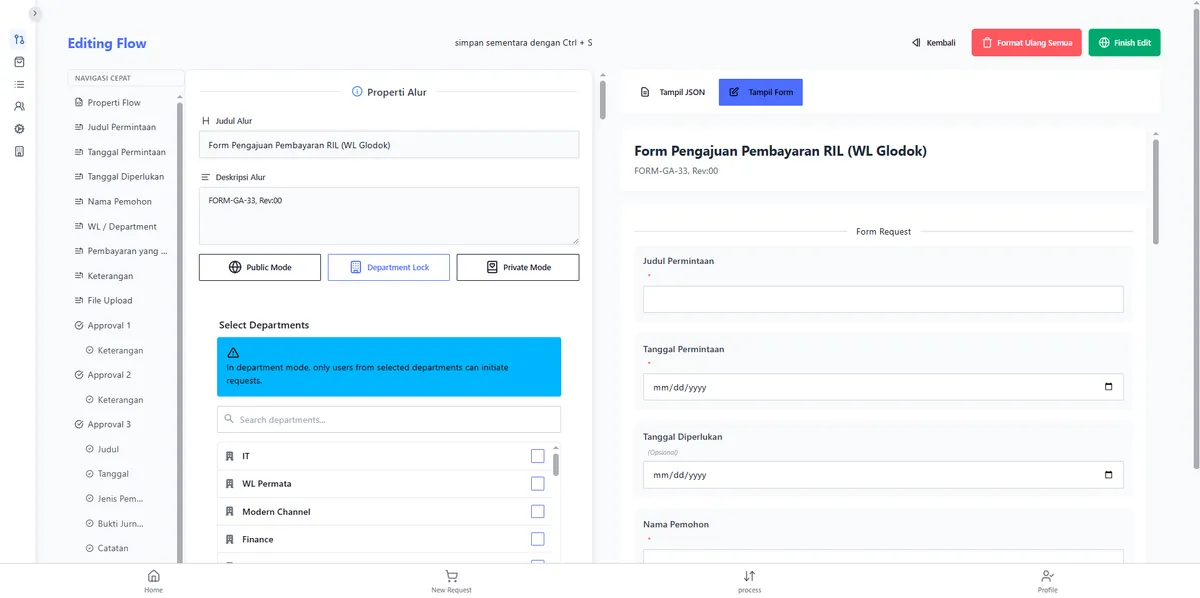Open the list icon in the sidebar
Viewport: 1200px width, 598px height.
coord(19,84)
